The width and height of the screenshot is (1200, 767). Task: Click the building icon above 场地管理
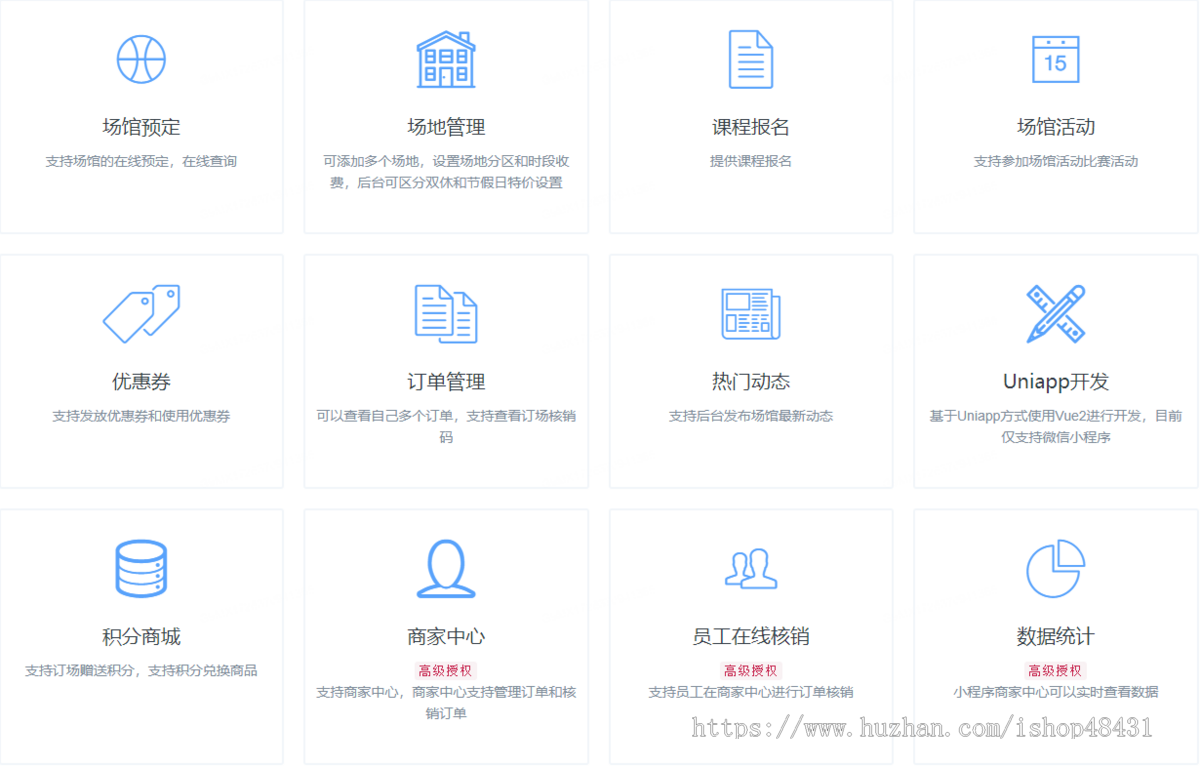[446, 59]
